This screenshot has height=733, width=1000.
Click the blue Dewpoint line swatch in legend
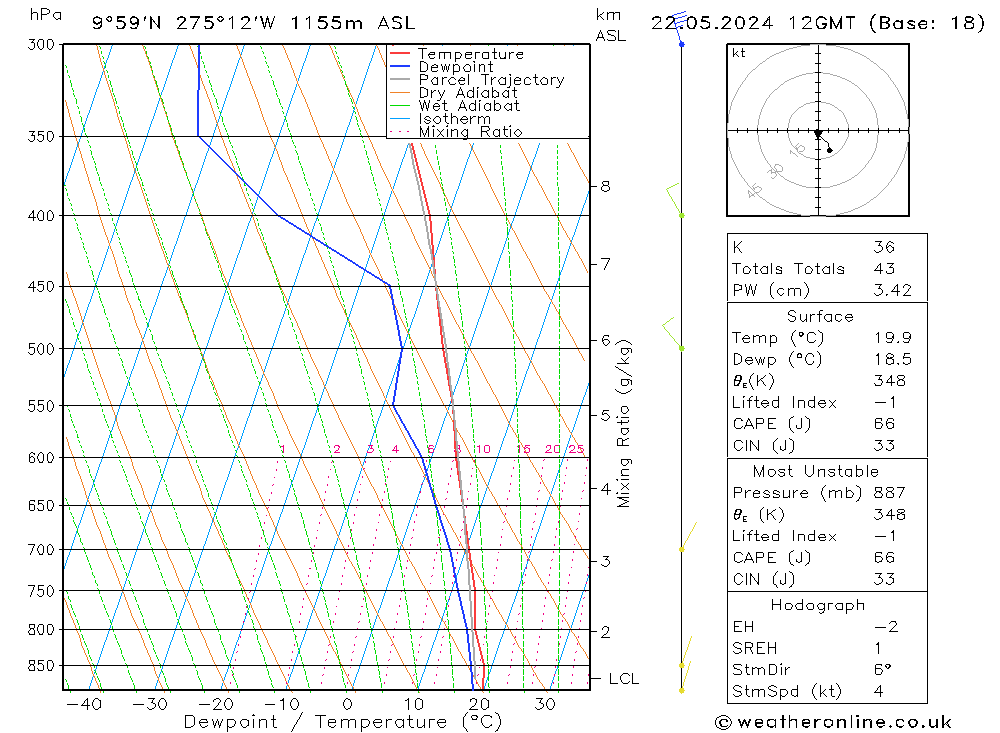click(400, 66)
